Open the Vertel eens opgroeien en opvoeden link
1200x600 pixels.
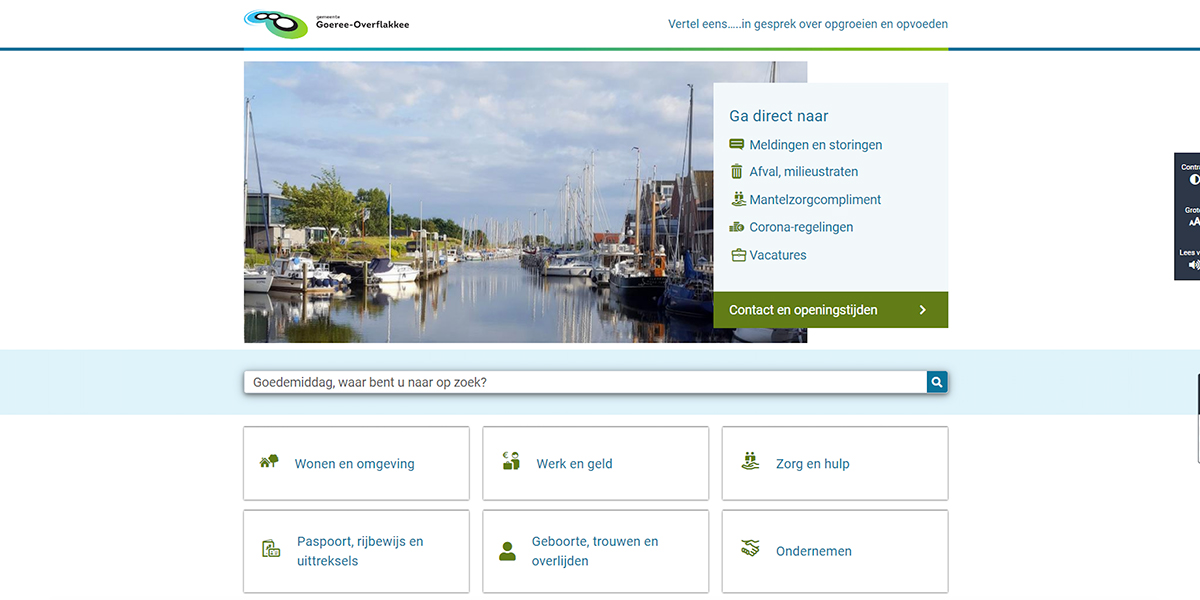[808, 24]
